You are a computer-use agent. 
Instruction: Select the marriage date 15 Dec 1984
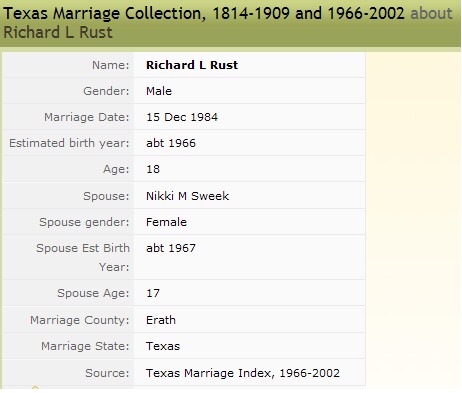[182, 117]
